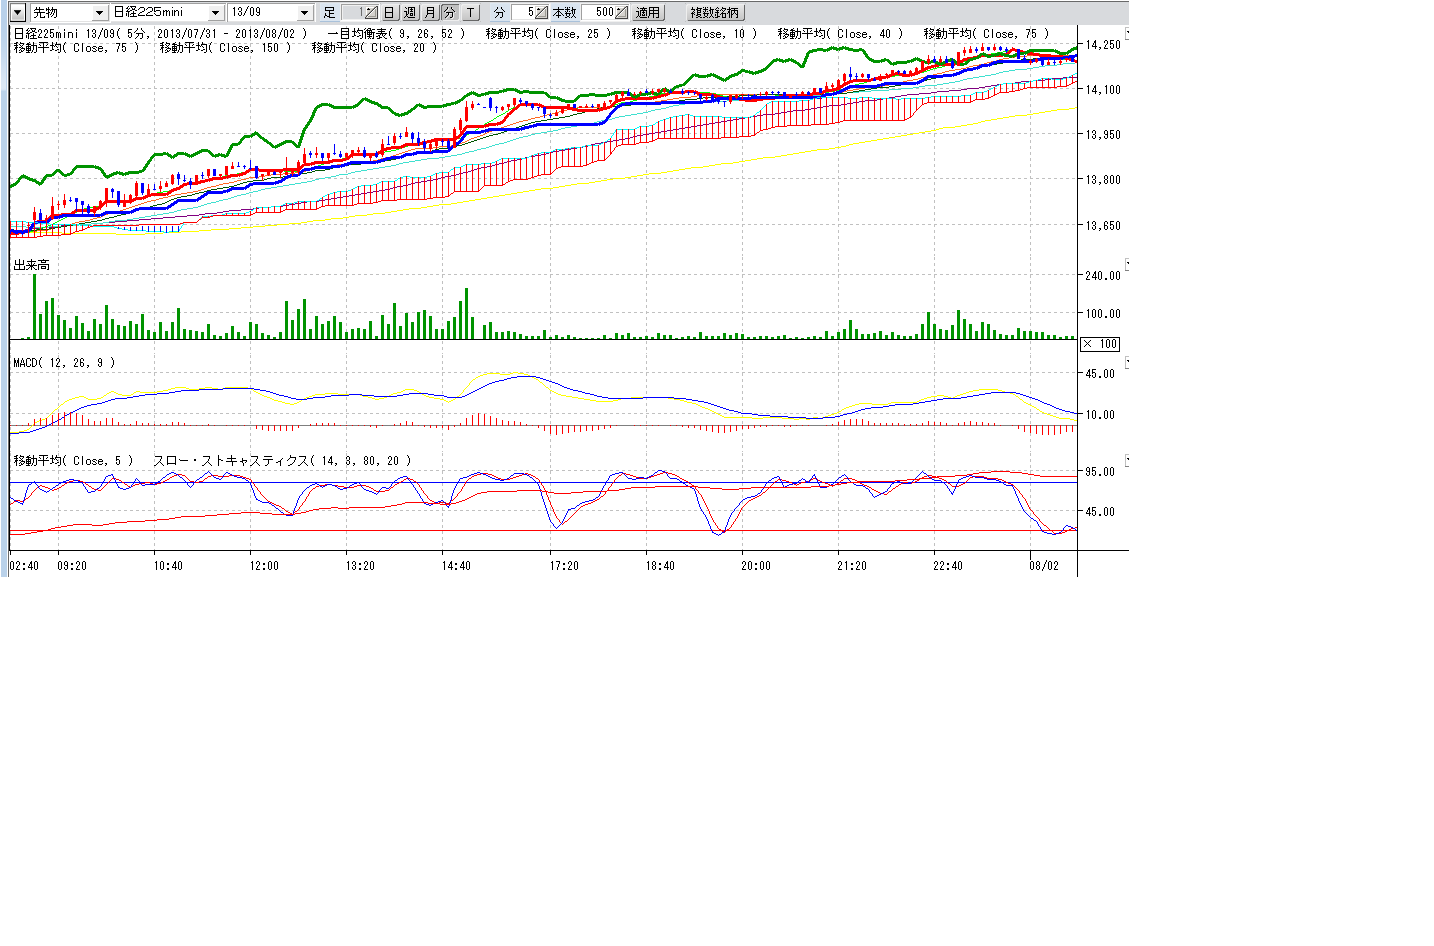This screenshot has height=946, width=1434.
Task: Open the leftmost black arrow menu button
Action: tap(17, 13)
